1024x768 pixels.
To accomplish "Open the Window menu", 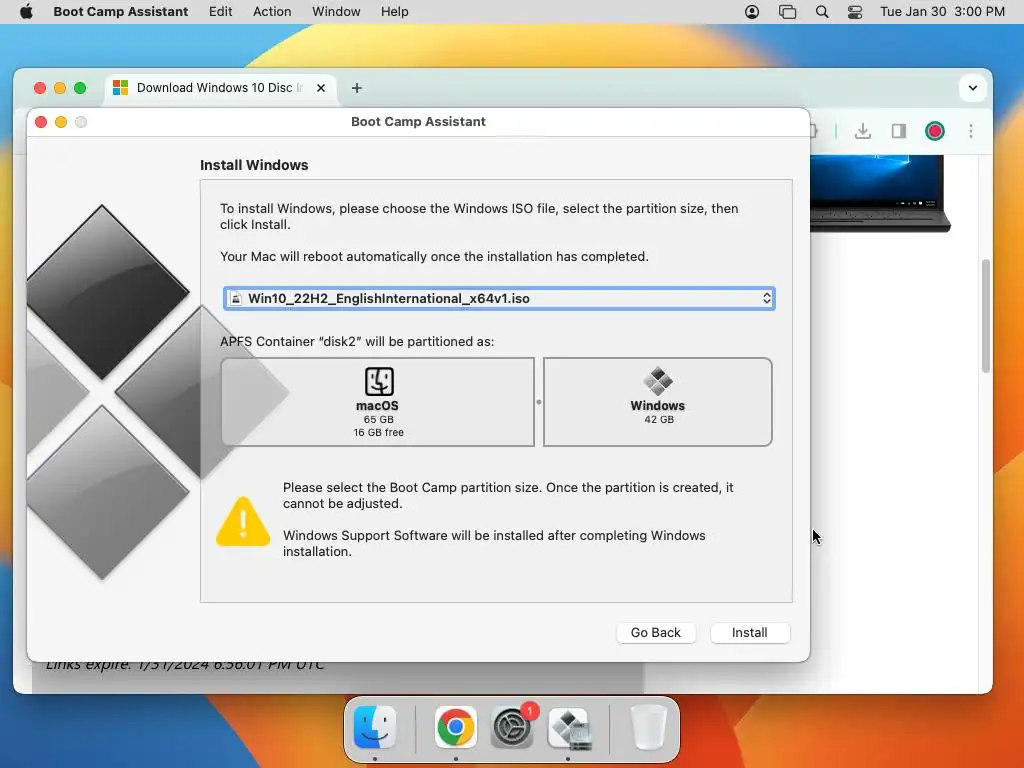I will [336, 12].
